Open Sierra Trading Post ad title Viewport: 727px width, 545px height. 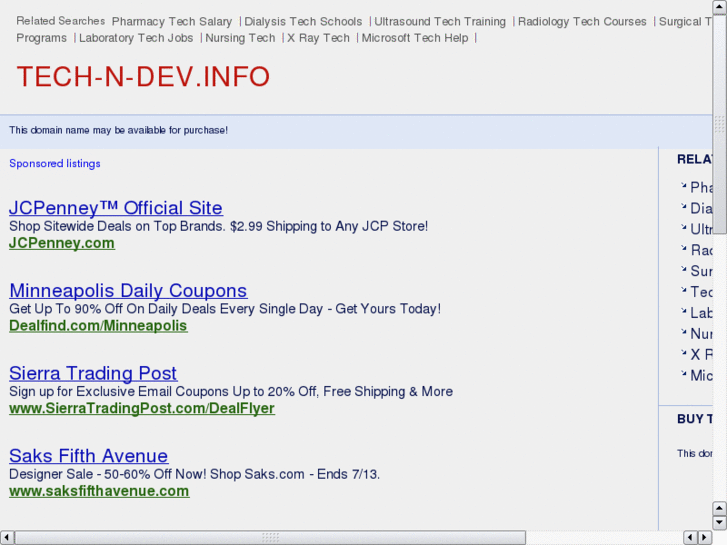pyautogui.click(x=93, y=373)
